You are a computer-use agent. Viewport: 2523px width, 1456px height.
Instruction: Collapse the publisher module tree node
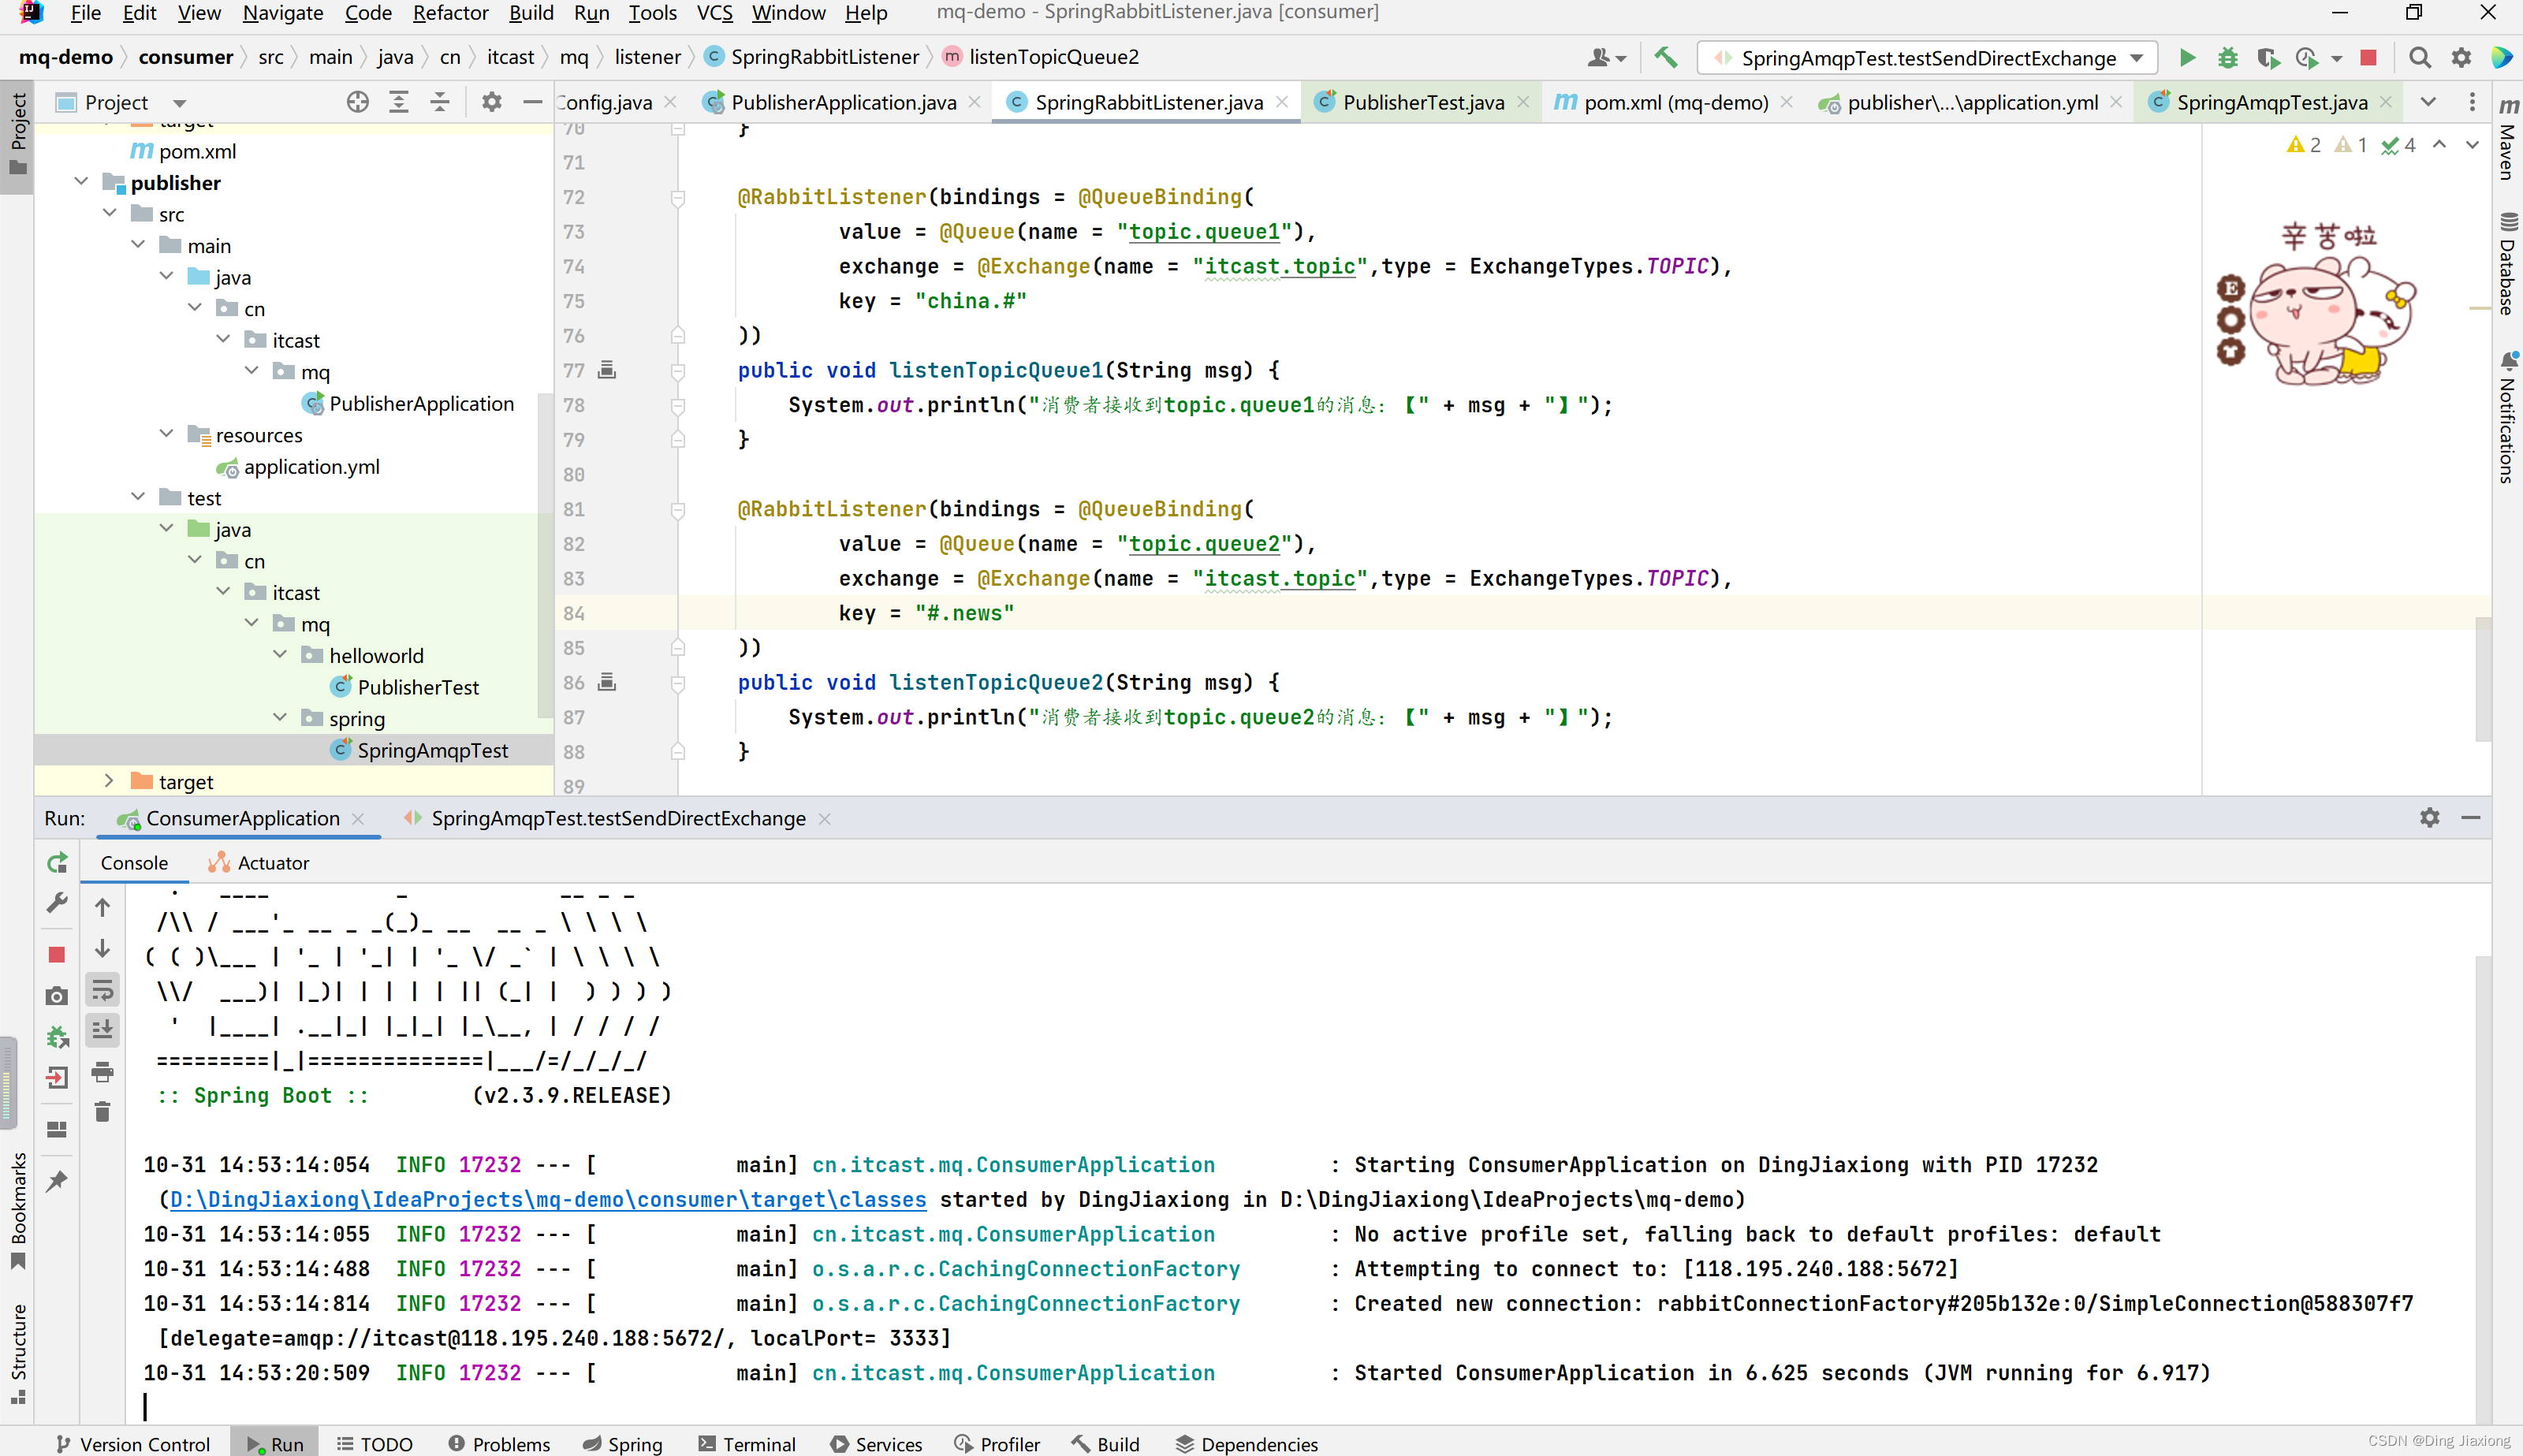pyautogui.click(x=82, y=182)
